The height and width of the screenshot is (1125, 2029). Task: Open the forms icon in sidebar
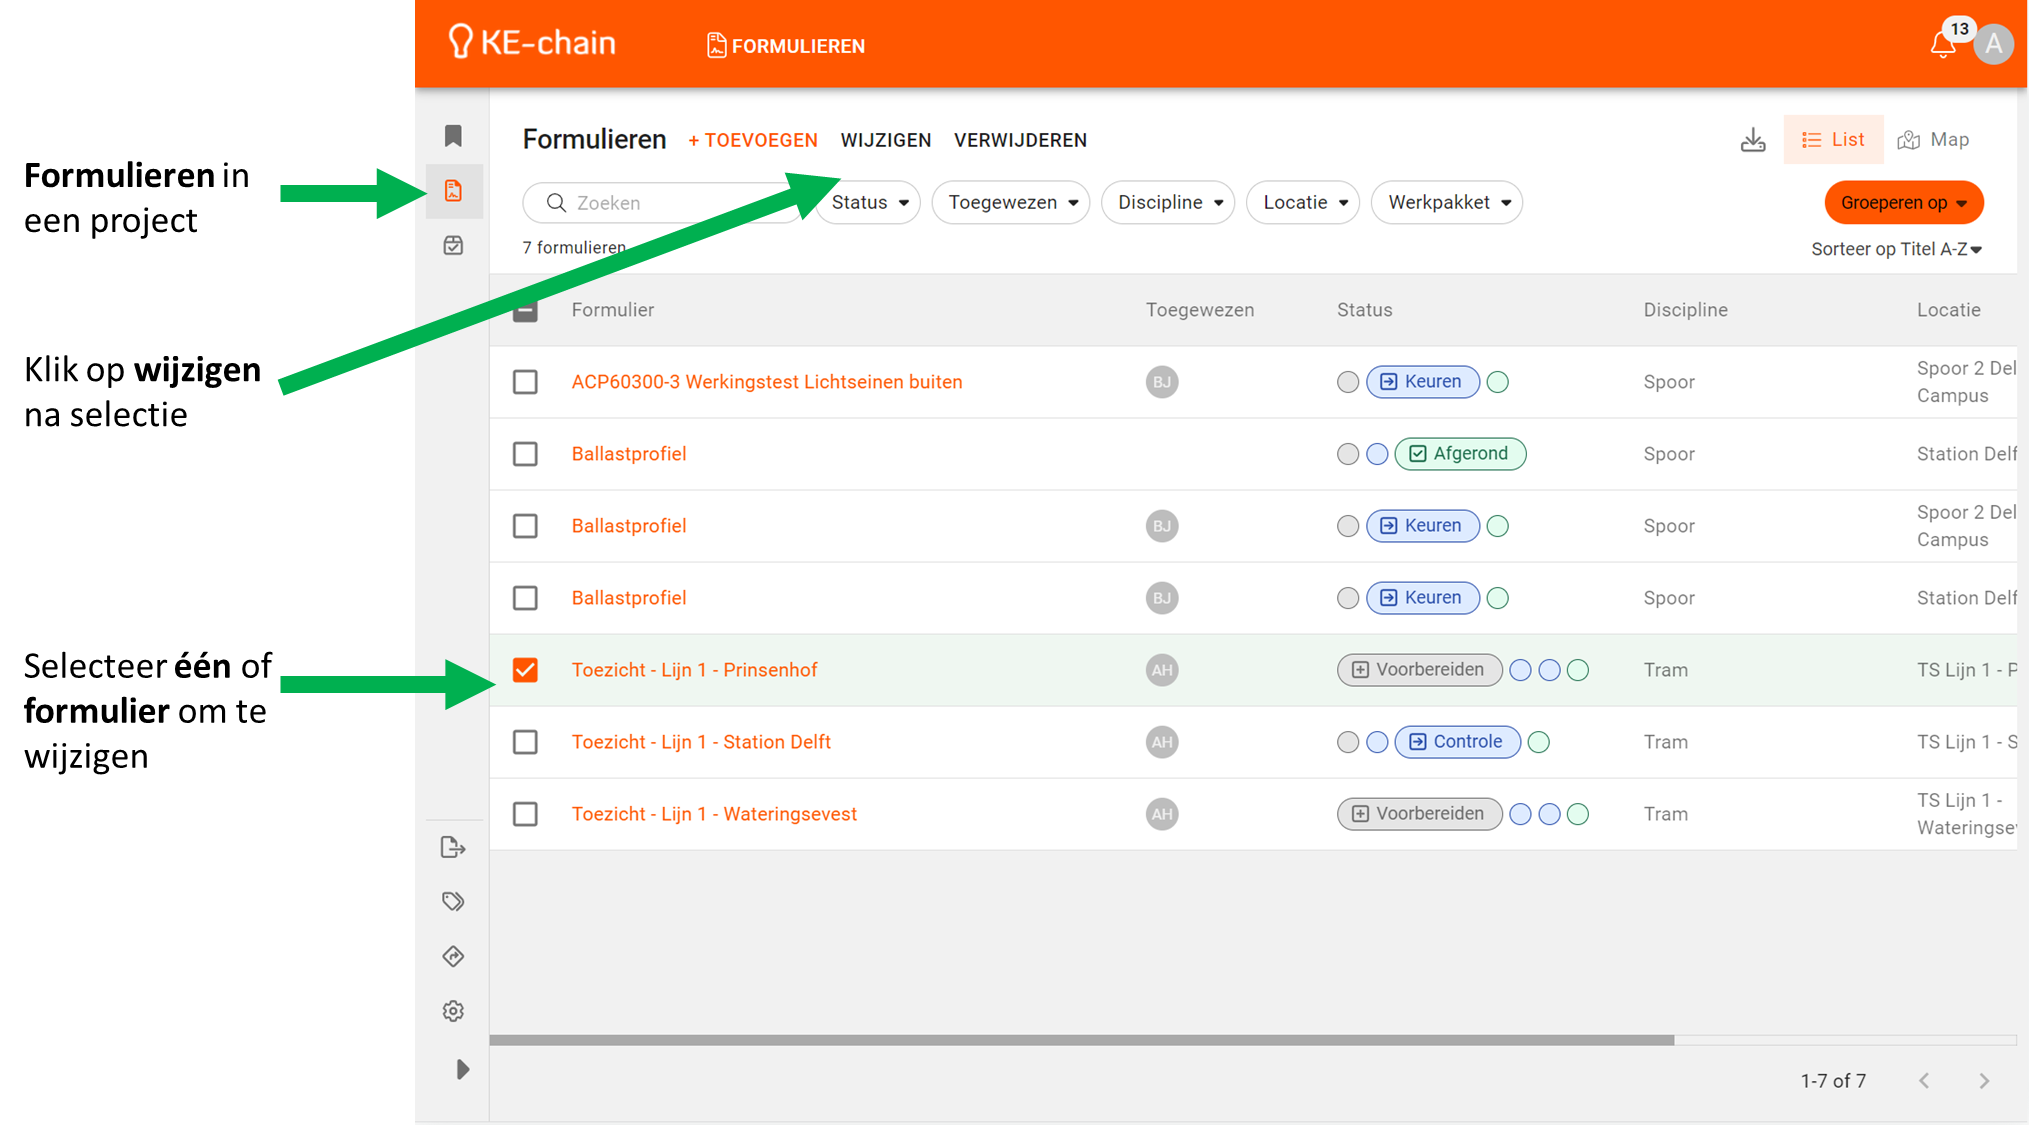pos(453,191)
